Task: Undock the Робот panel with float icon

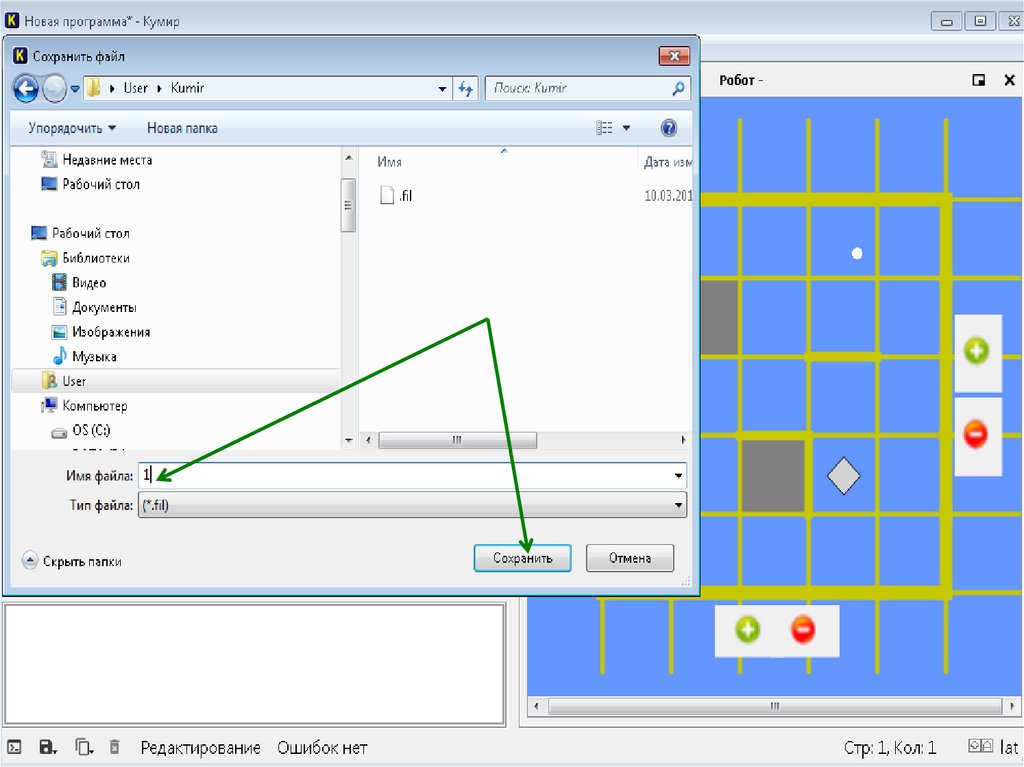Action: pos(979,80)
